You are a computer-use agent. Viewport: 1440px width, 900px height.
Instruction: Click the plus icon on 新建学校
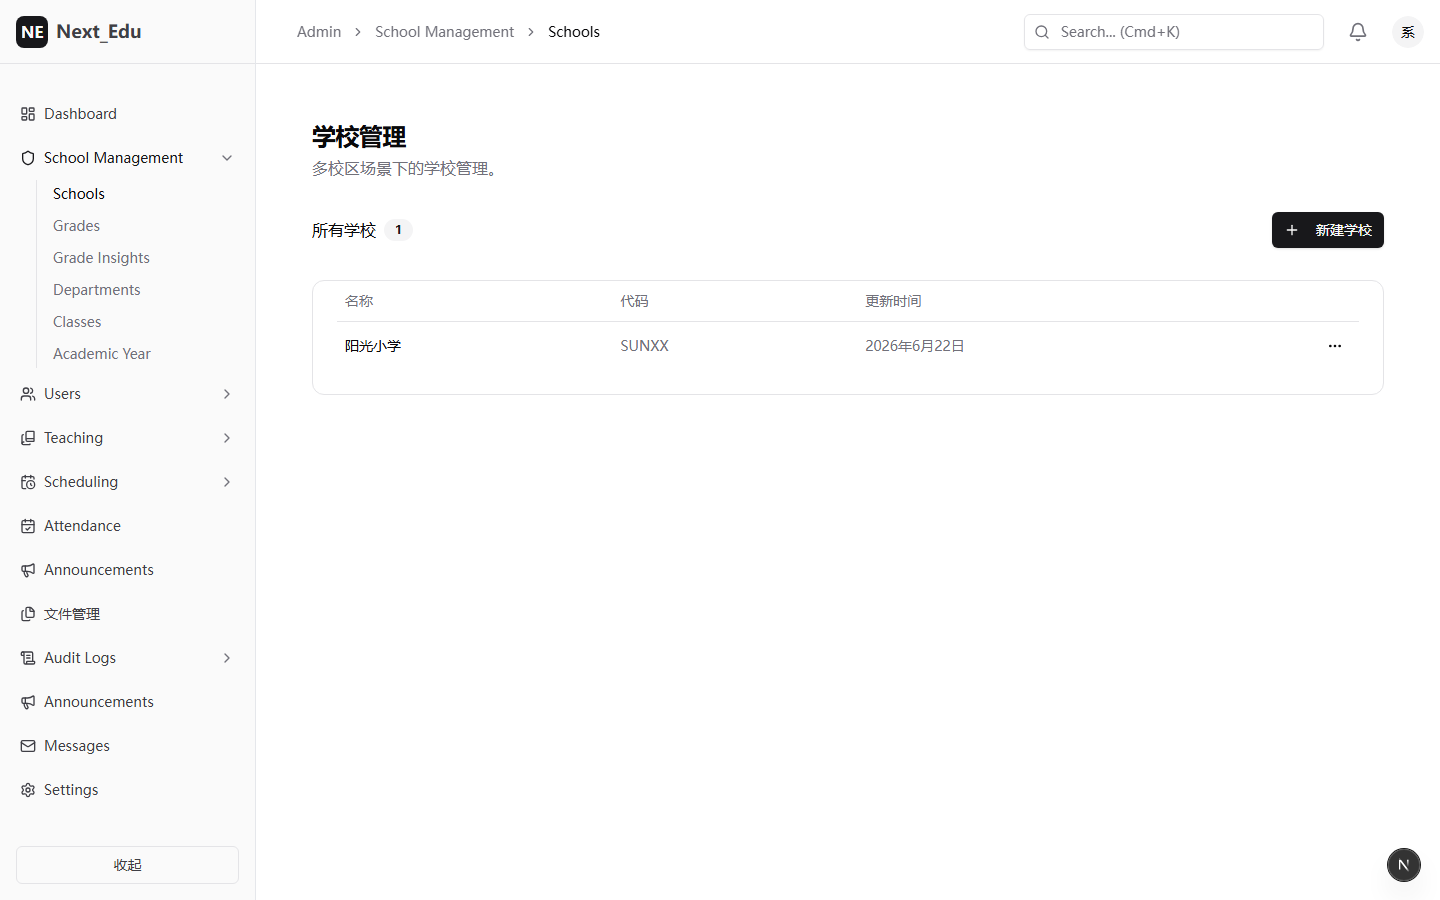tap(1292, 230)
